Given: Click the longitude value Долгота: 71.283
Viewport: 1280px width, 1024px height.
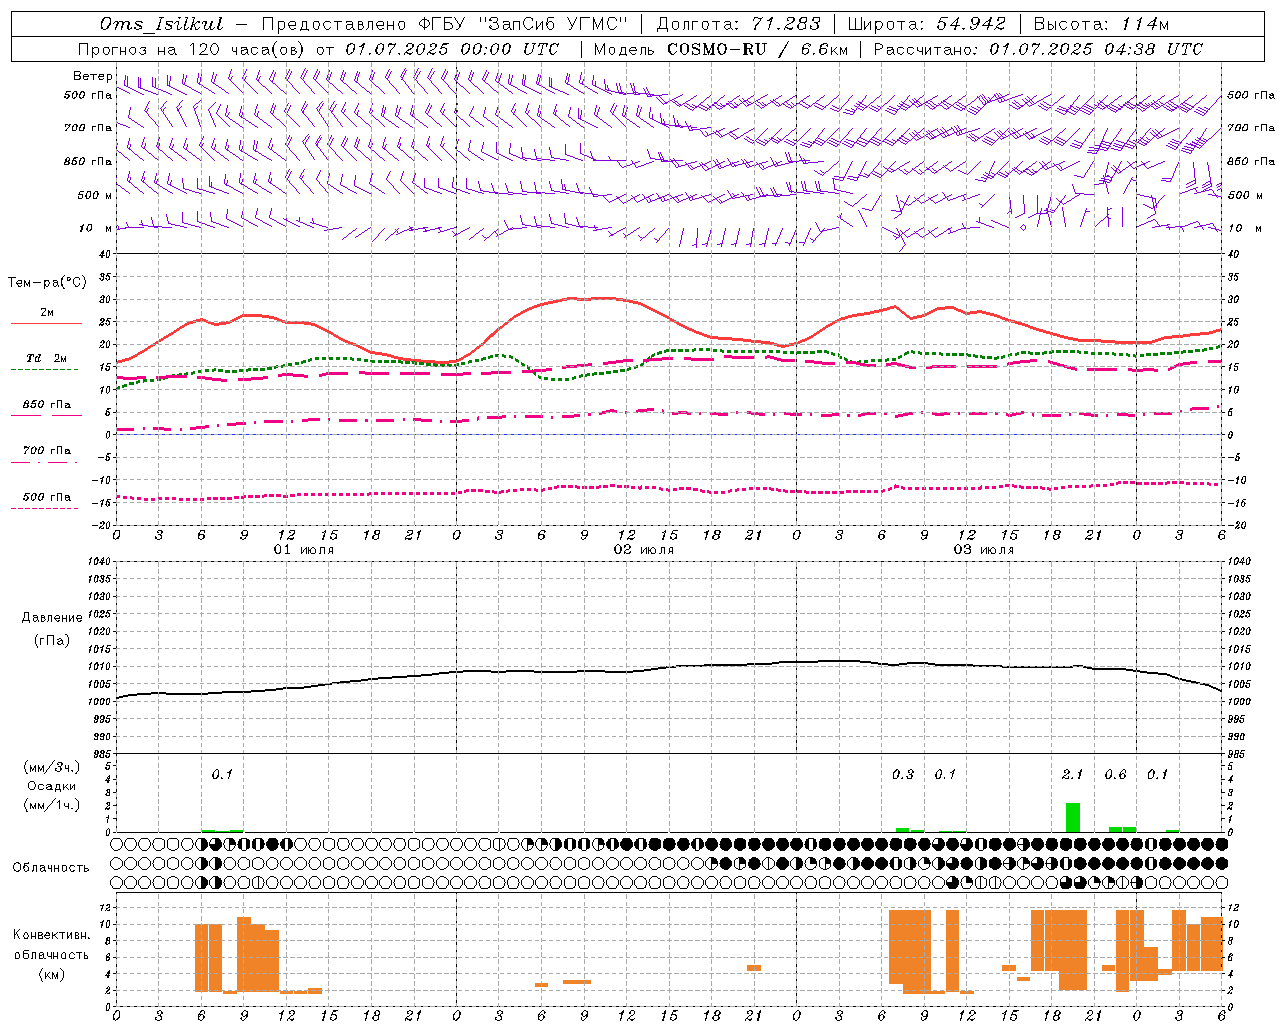Looking at the screenshot, I should 739,24.
